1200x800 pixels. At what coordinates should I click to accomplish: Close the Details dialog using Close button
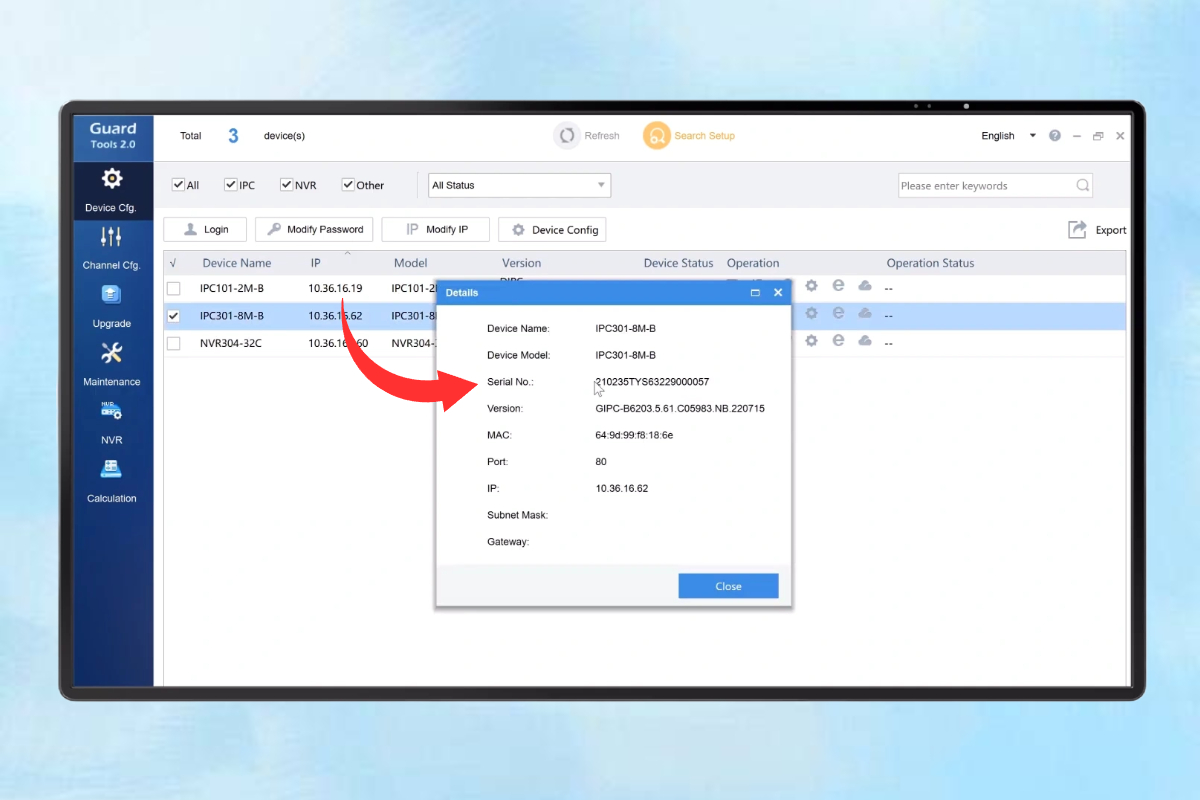click(728, 586)
